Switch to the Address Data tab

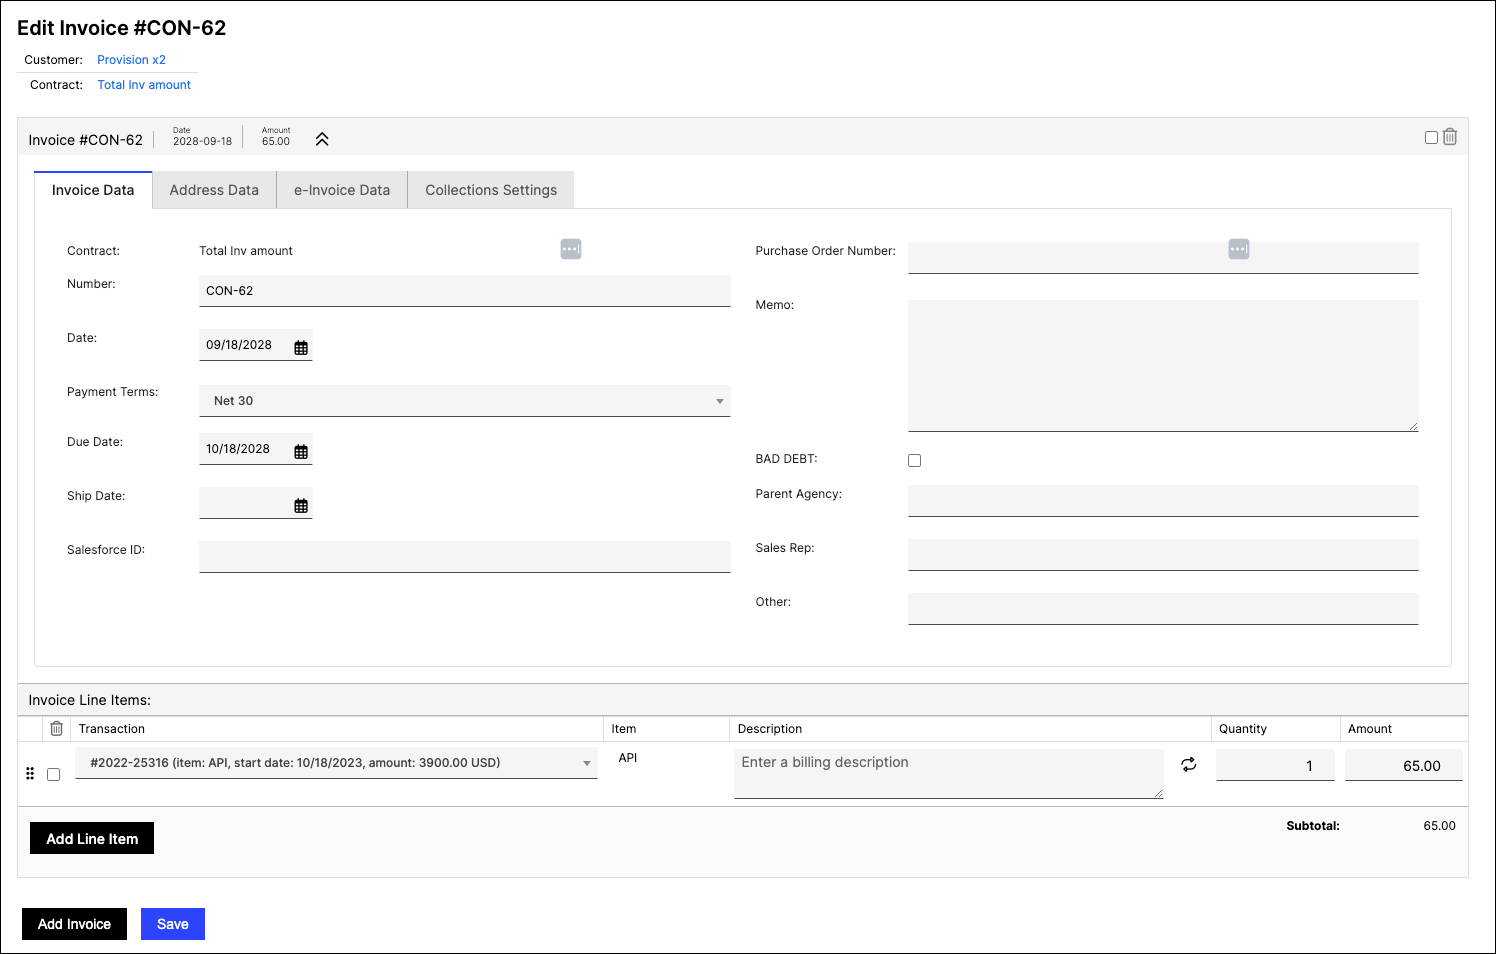point(214,190)
